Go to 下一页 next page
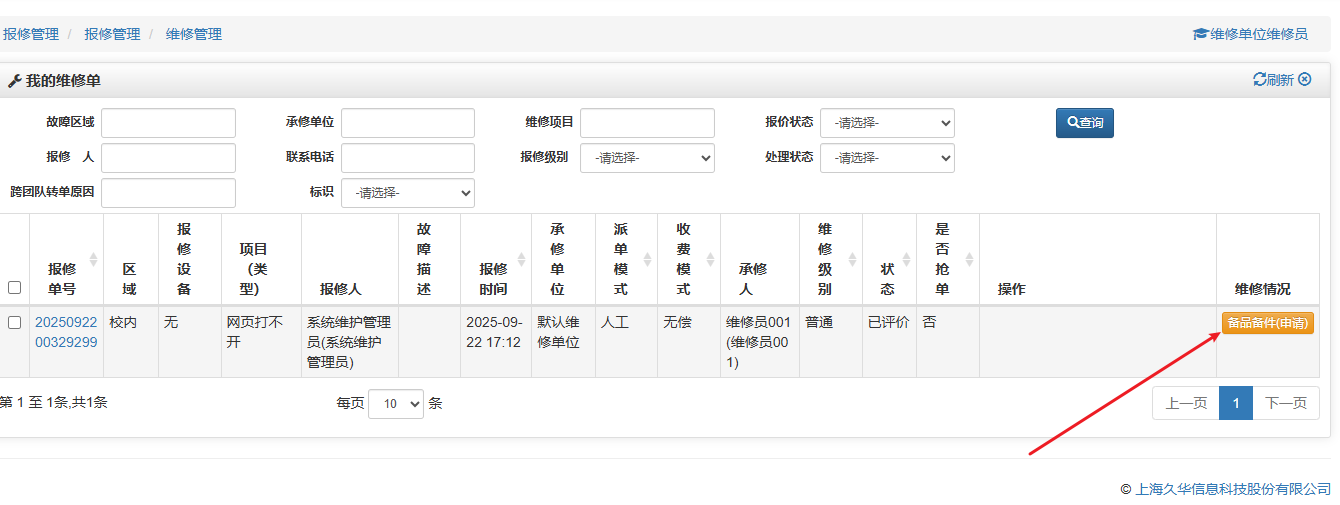 tap(1286, 403)
